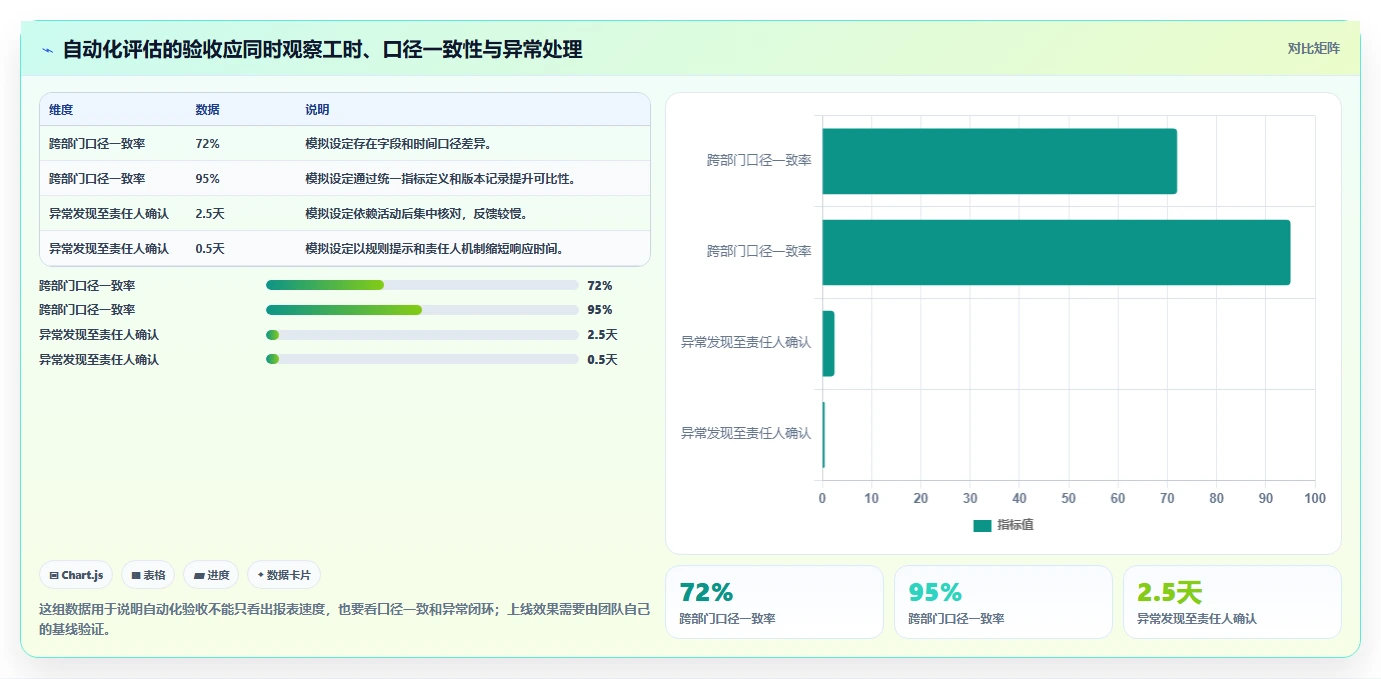Select the 2.5天 cell in the table
This screenshot has height=679, width=1381.
pyautogui.click(x=210, y=214)
